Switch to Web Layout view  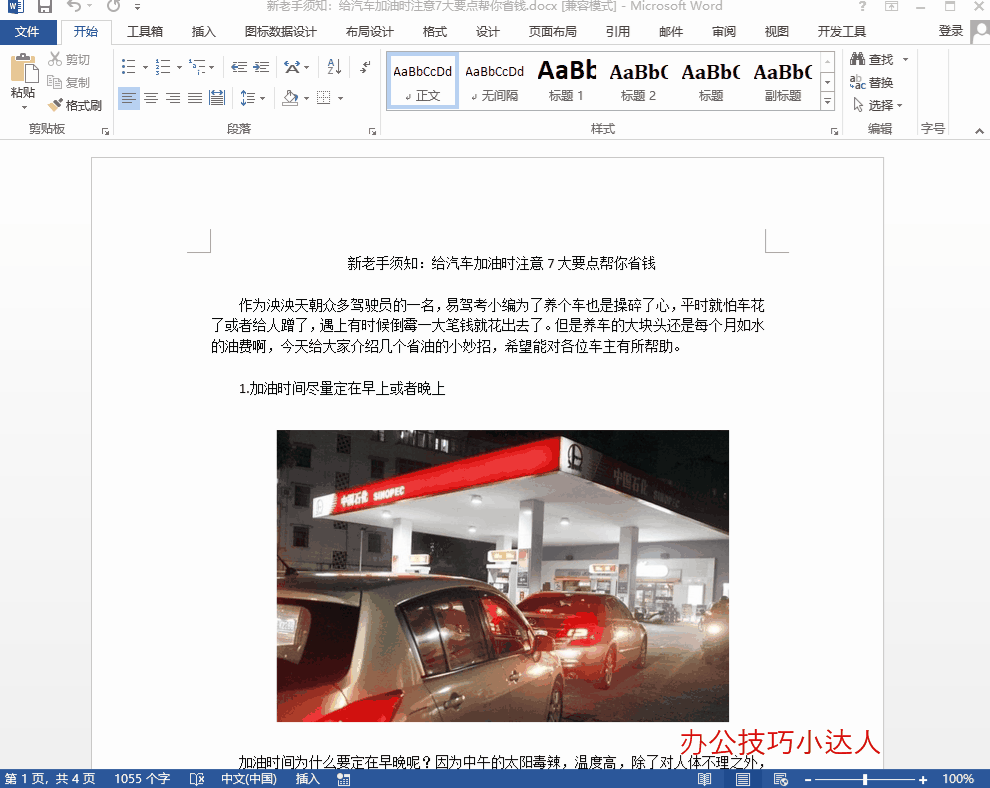[780, 779]
